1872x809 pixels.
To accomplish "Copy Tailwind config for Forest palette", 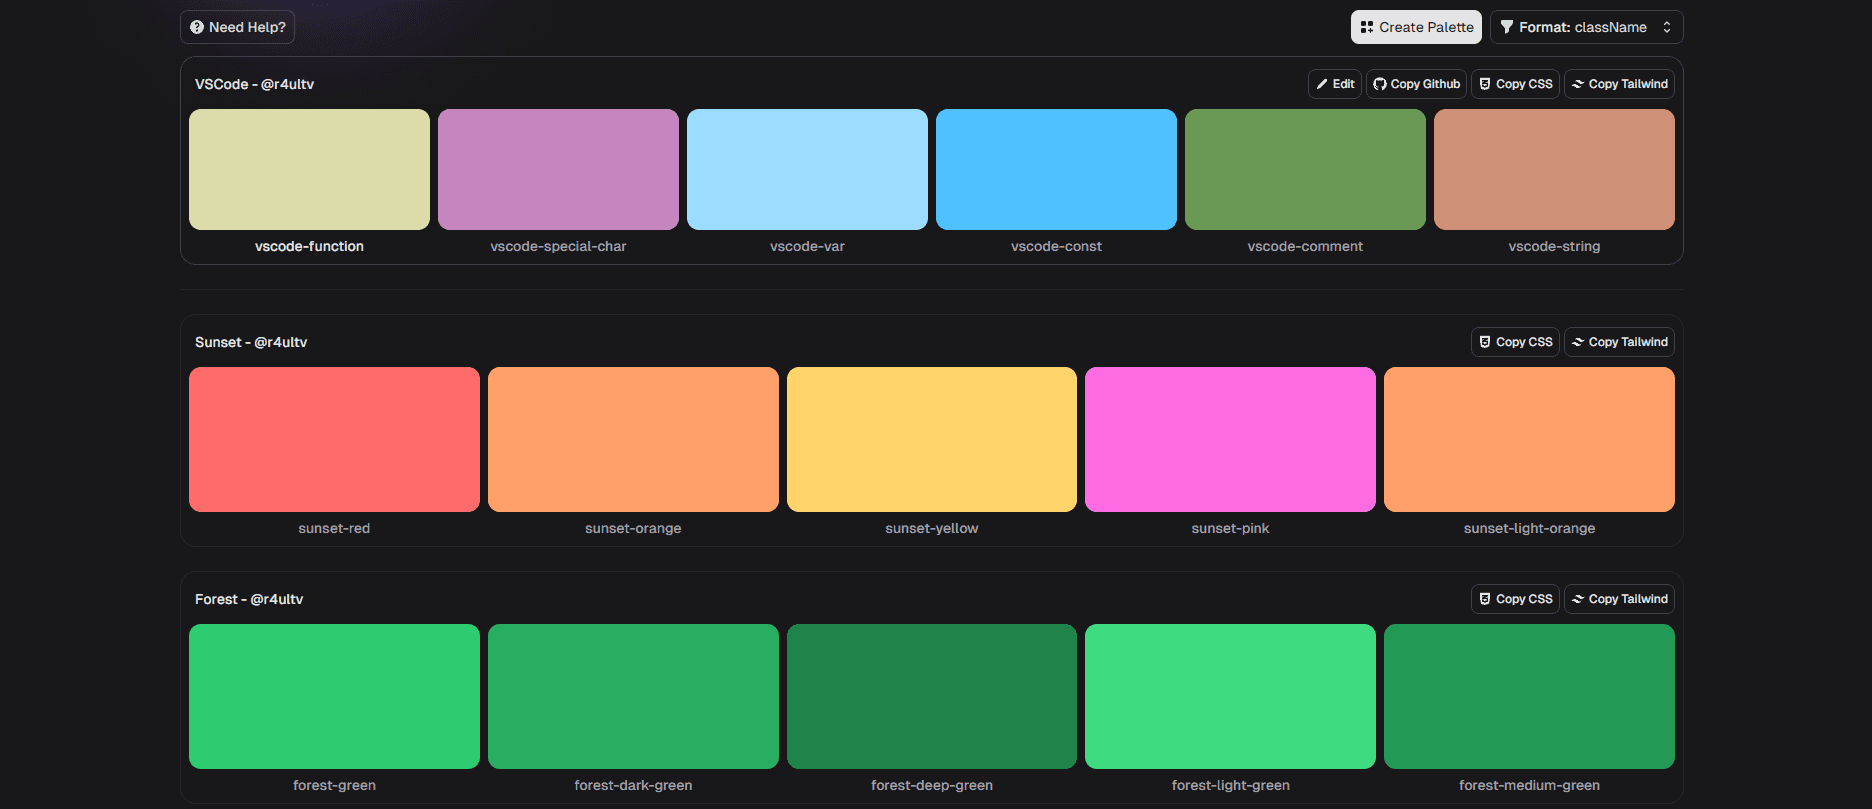I will coord(1619,599).
